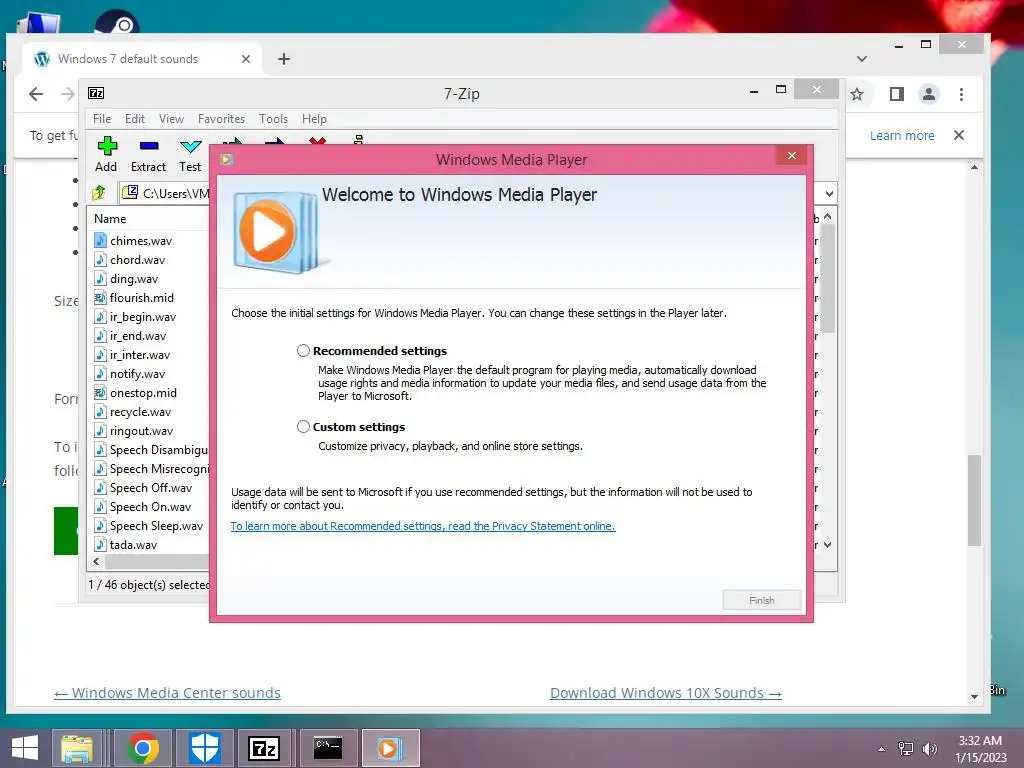Open the Privacy Statement online link
The width and height of the screenshot is (1024, 768).
[x=423, y=526]
